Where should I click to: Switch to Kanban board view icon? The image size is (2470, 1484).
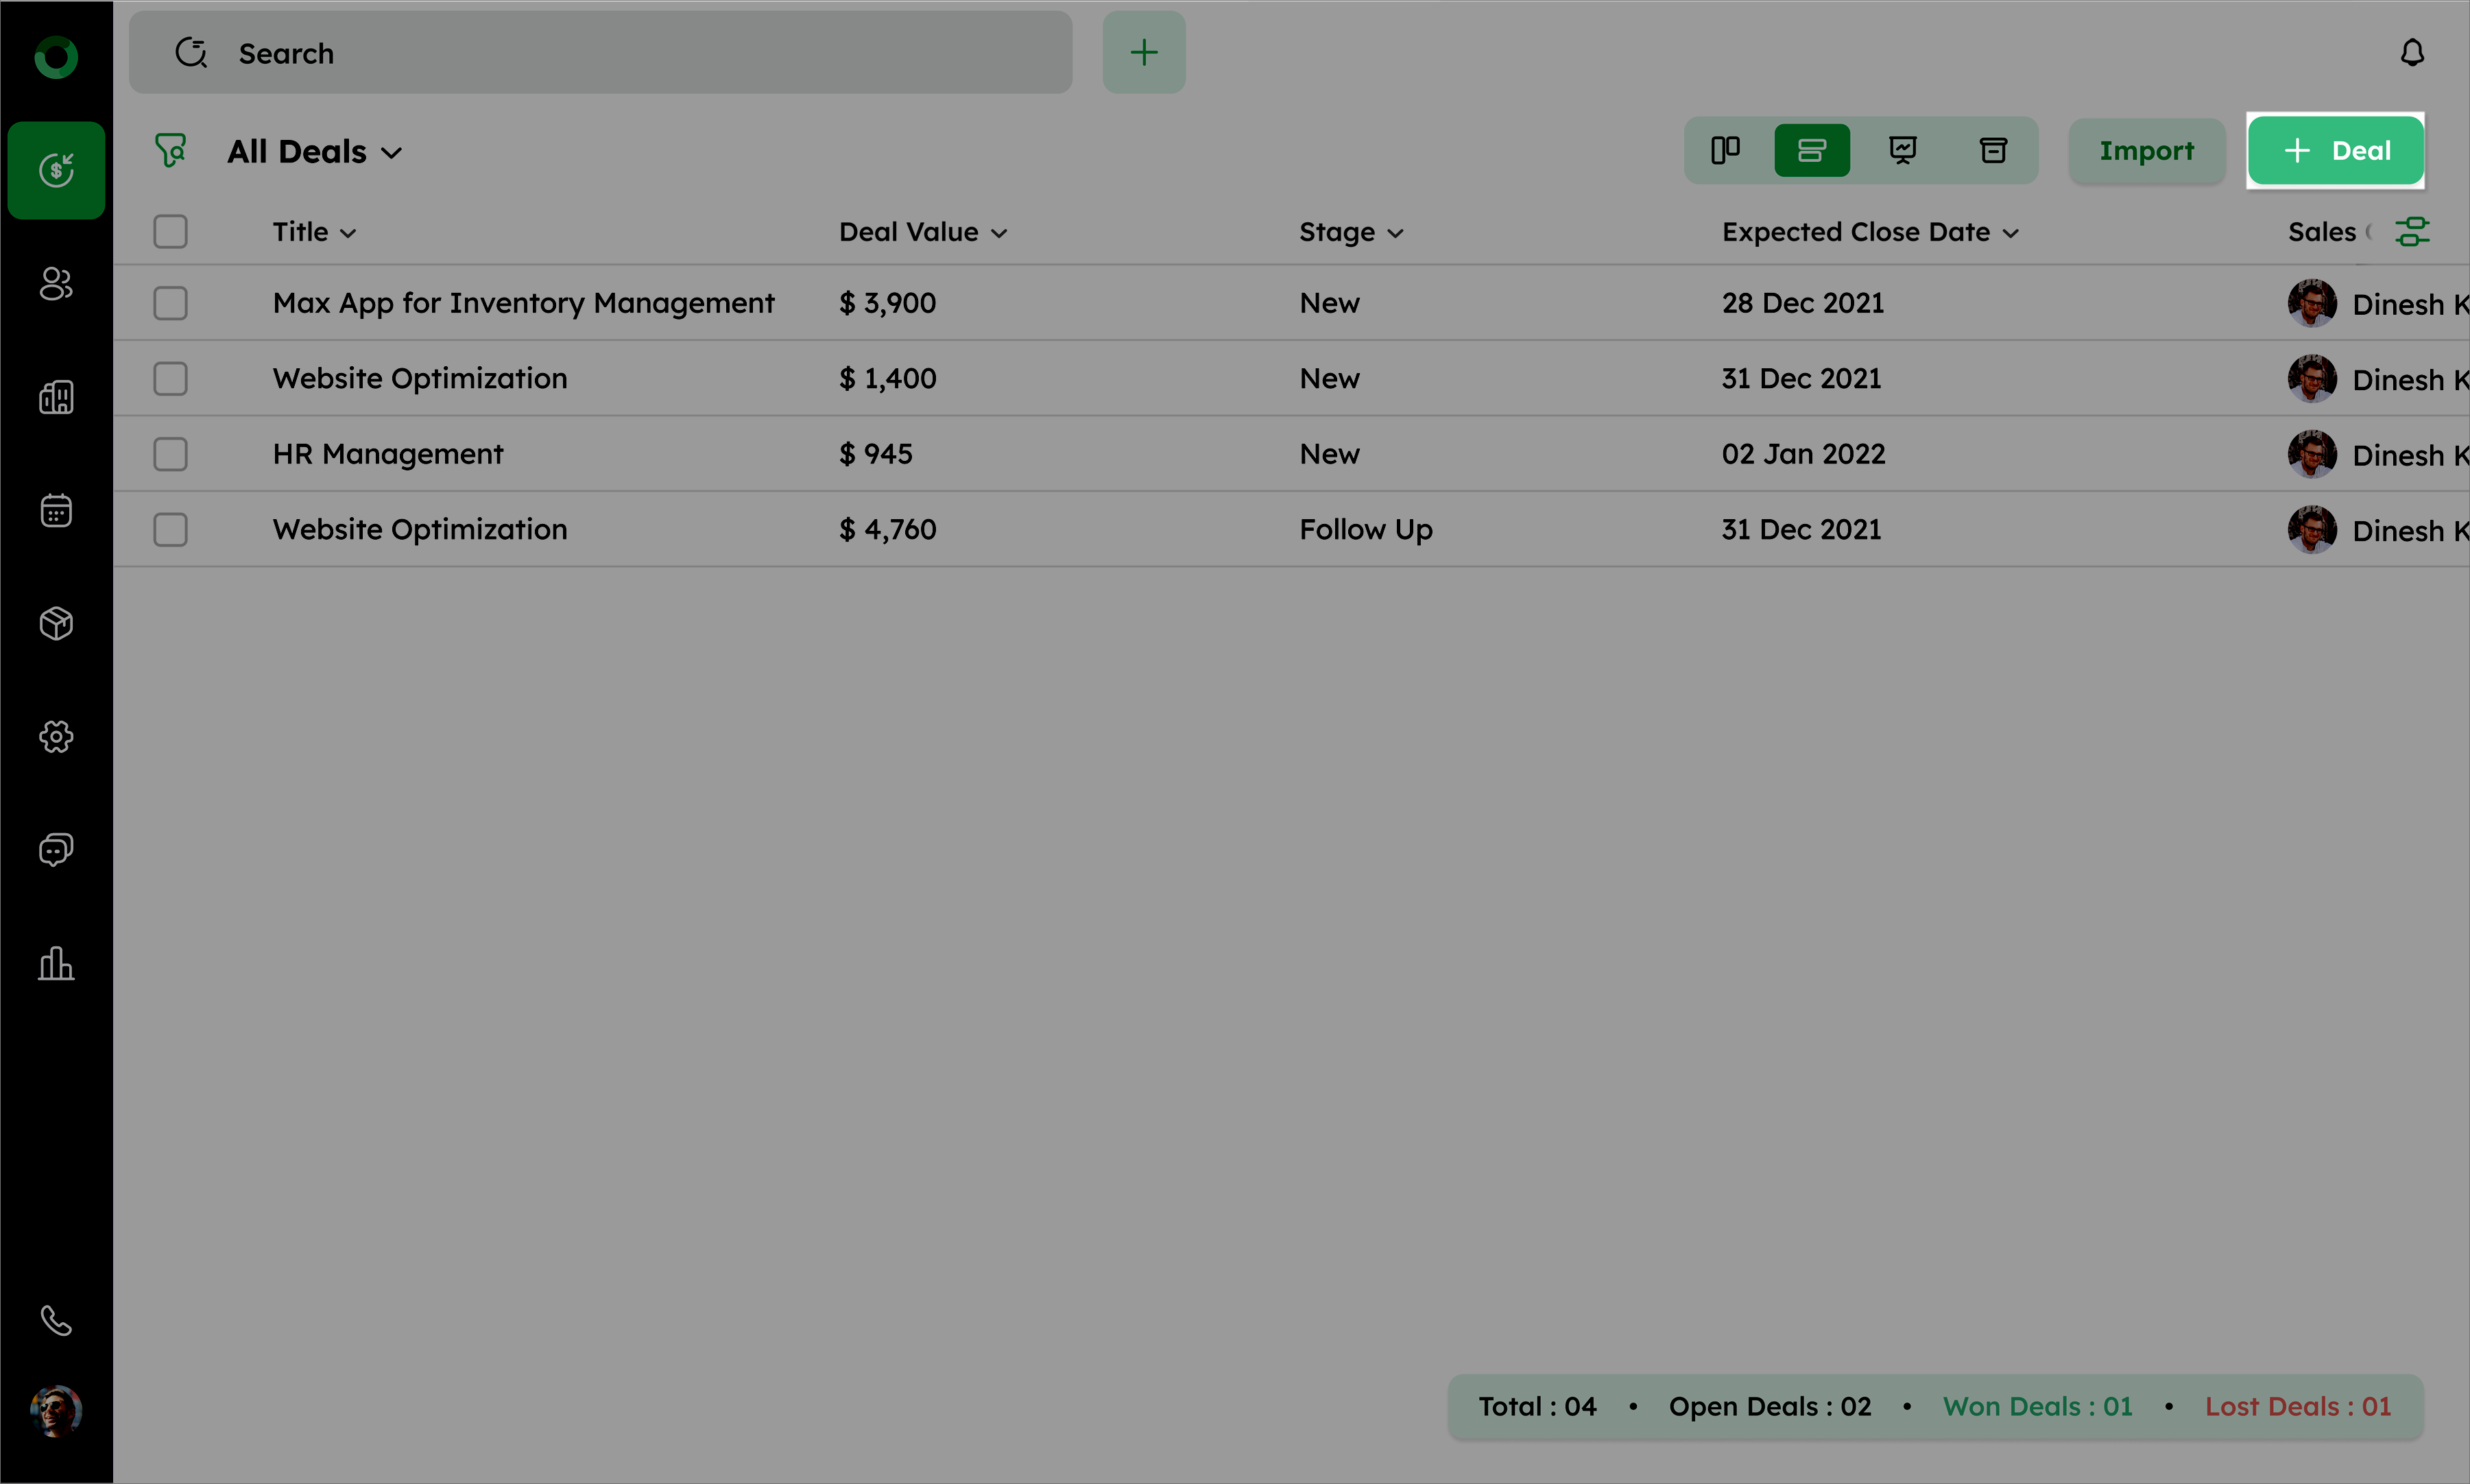(1725, 150)
